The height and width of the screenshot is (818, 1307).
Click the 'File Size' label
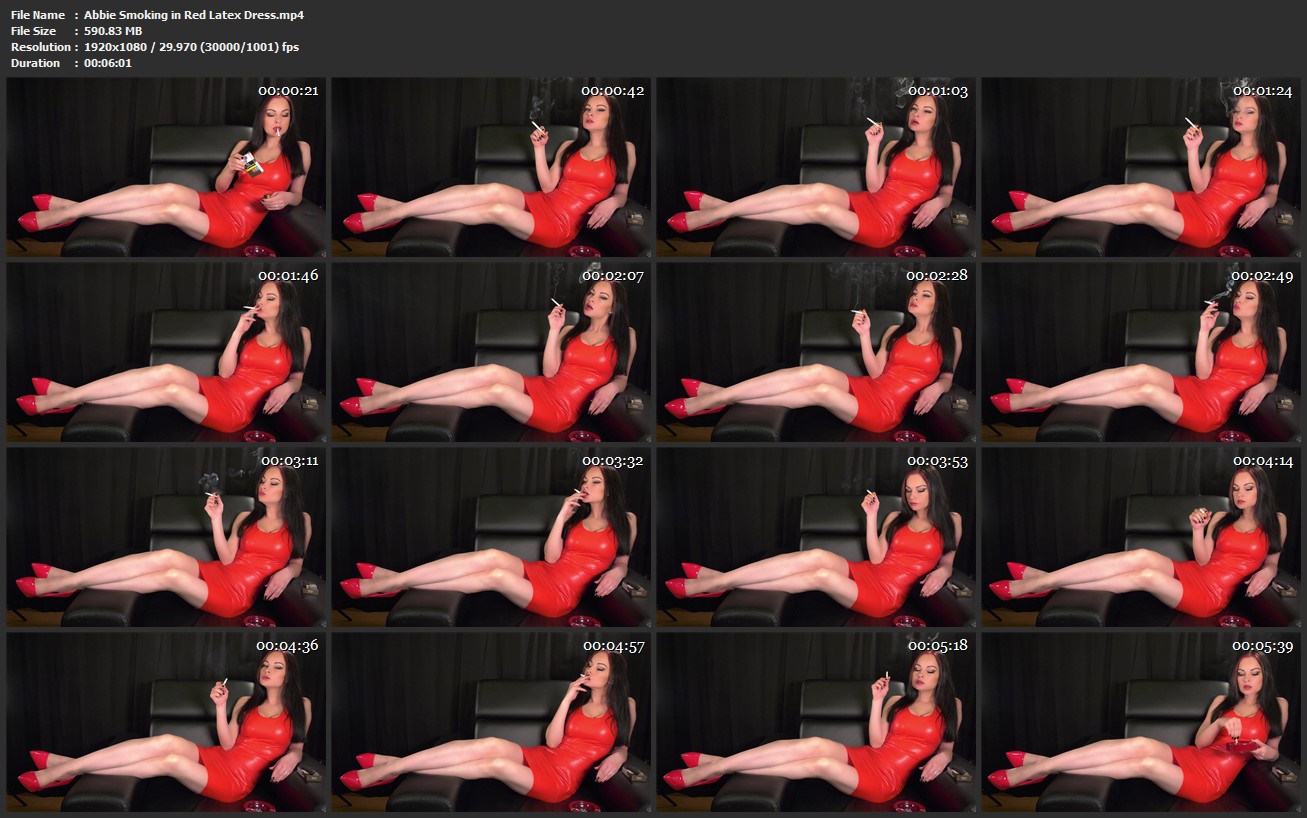(x=33, y=31)
